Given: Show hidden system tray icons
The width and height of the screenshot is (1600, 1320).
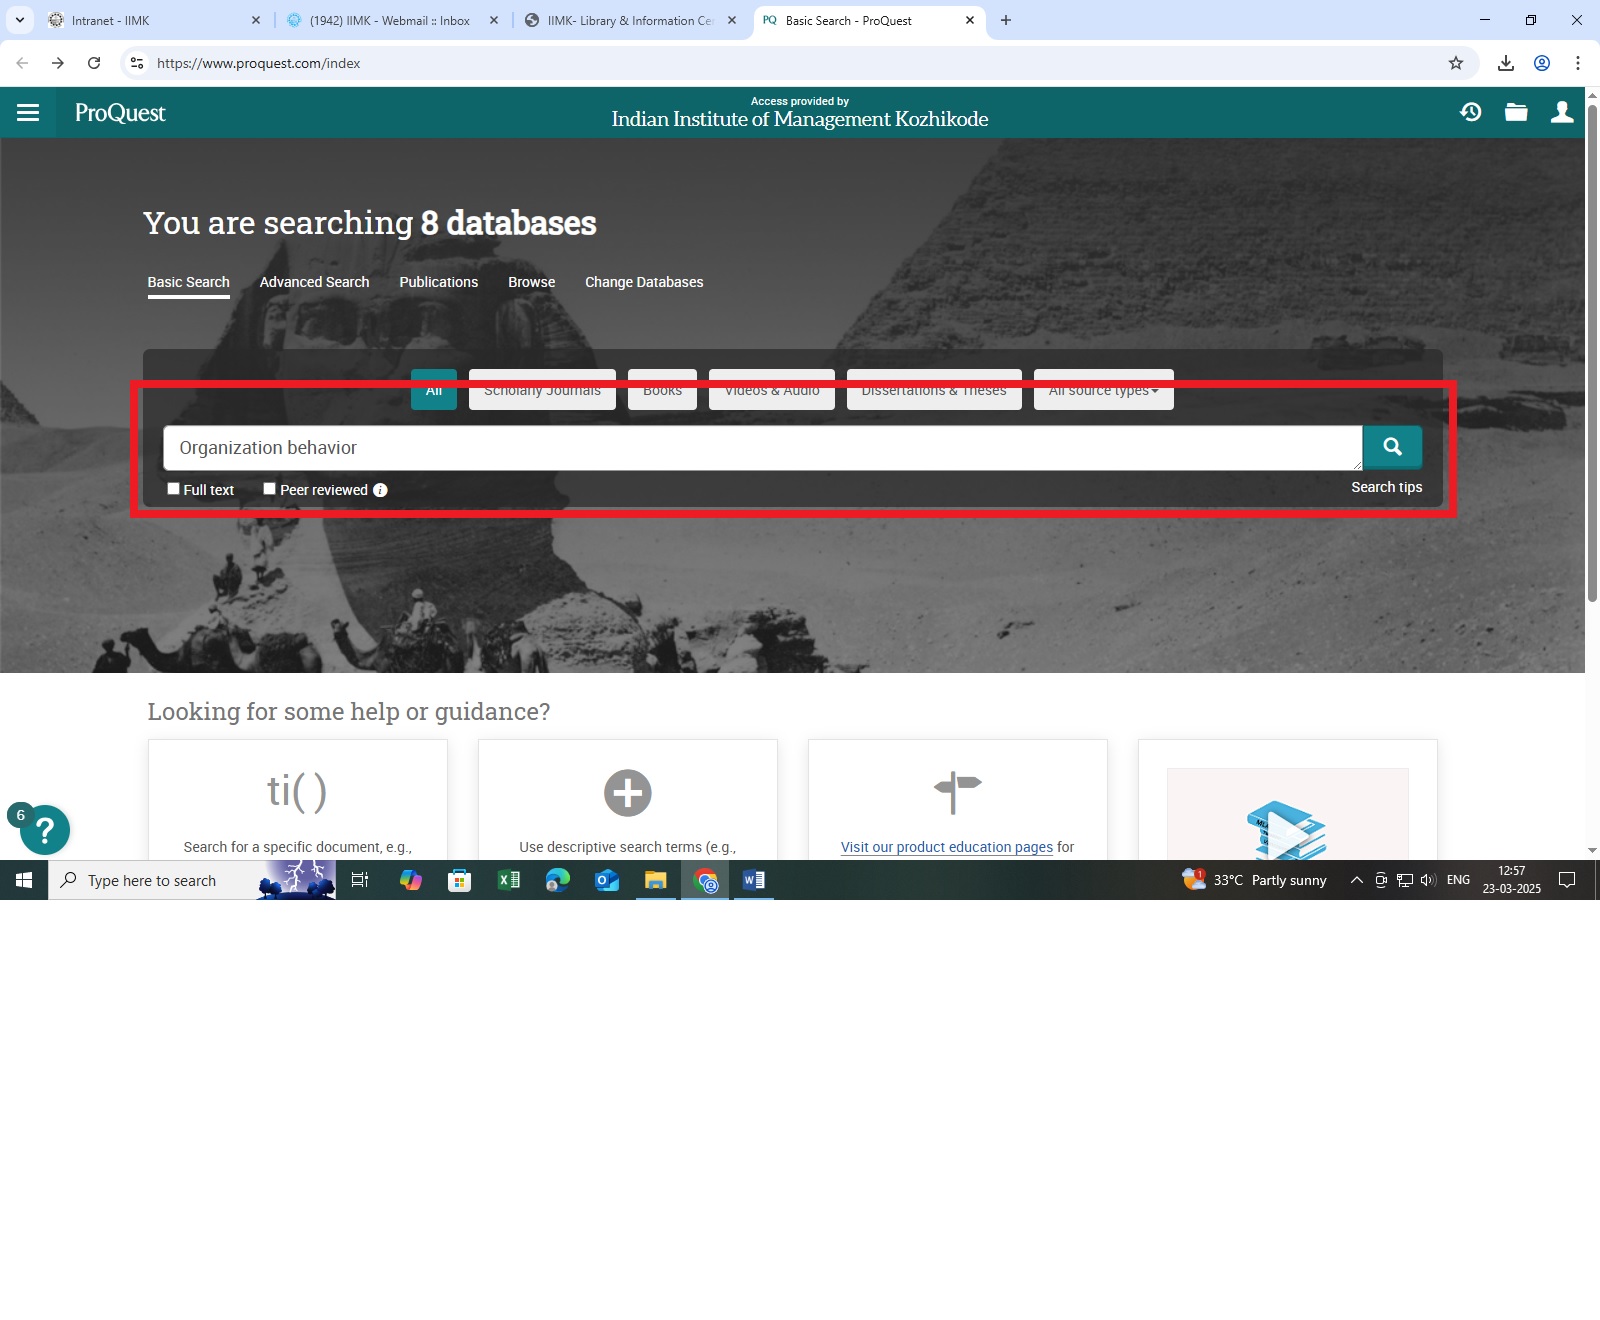Looking at the screenshot, I should (1356, 880).
